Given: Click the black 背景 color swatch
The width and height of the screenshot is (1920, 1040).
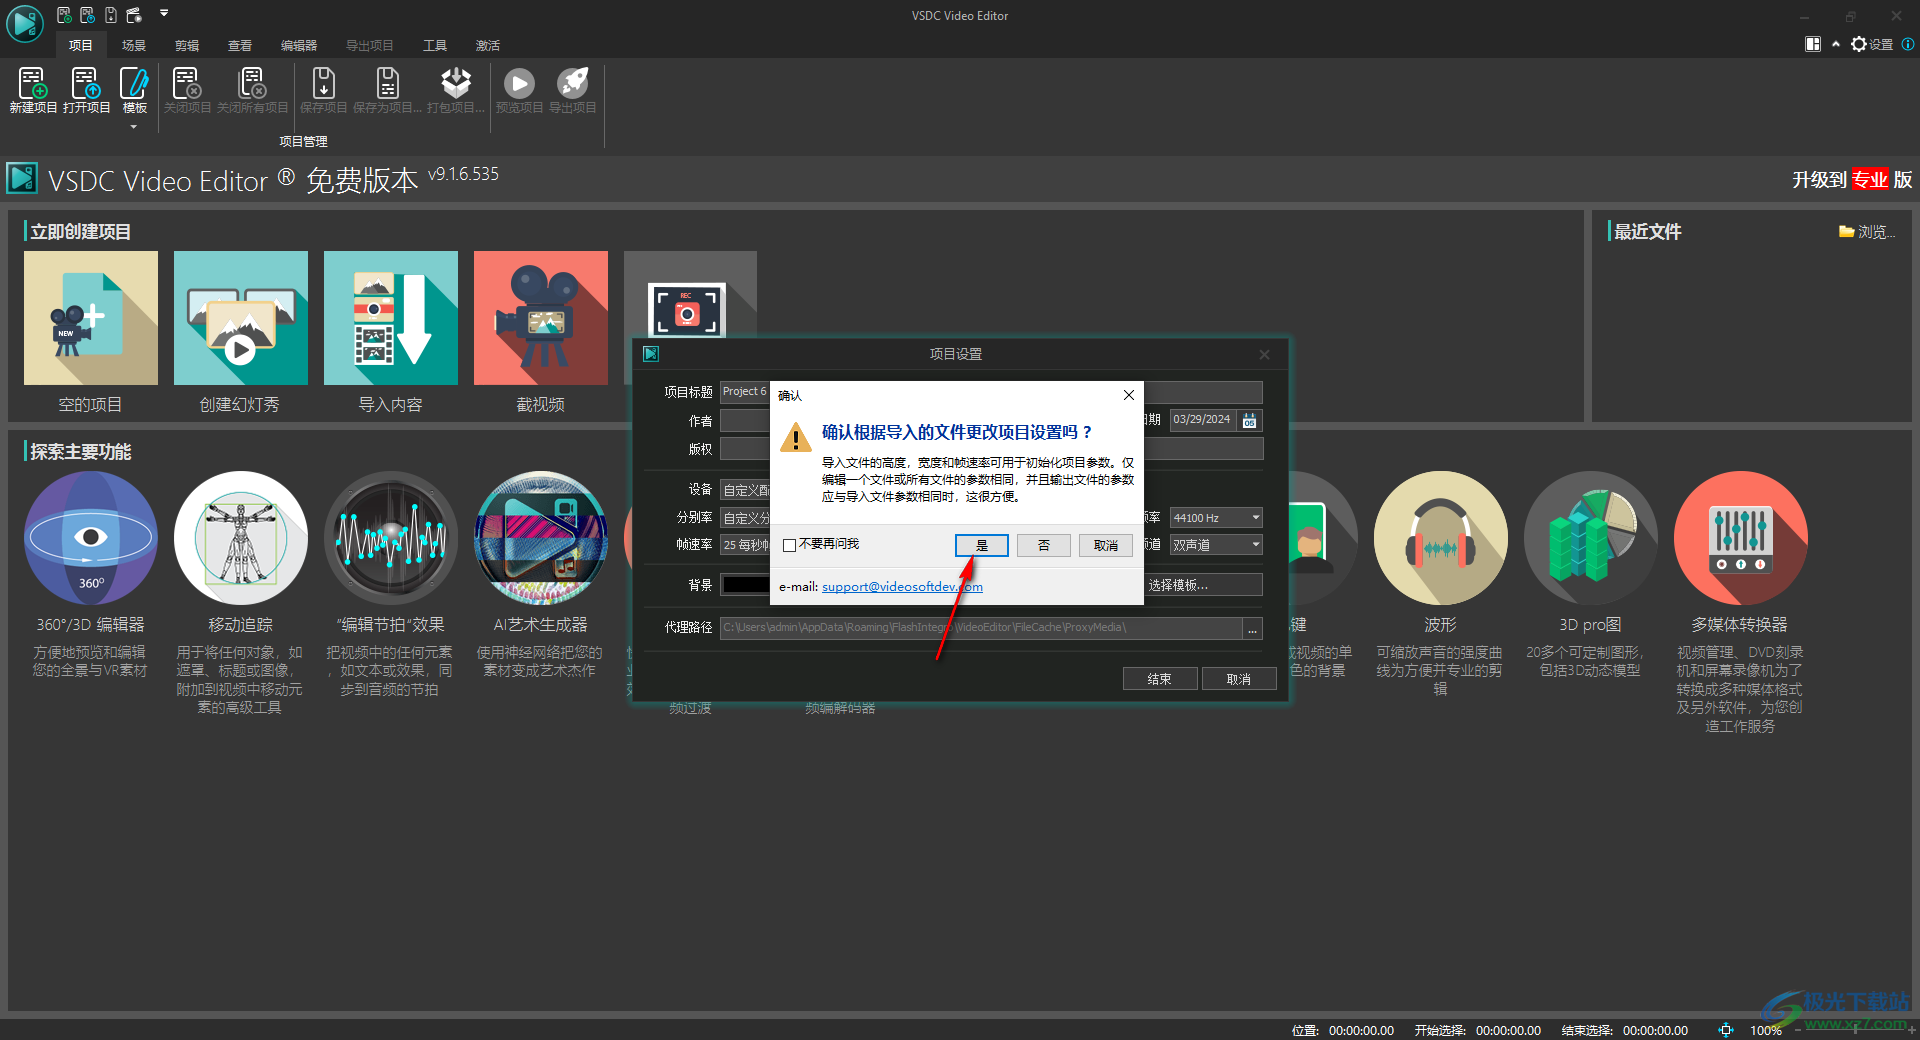Looking at the screenshot, I should 746,585.
